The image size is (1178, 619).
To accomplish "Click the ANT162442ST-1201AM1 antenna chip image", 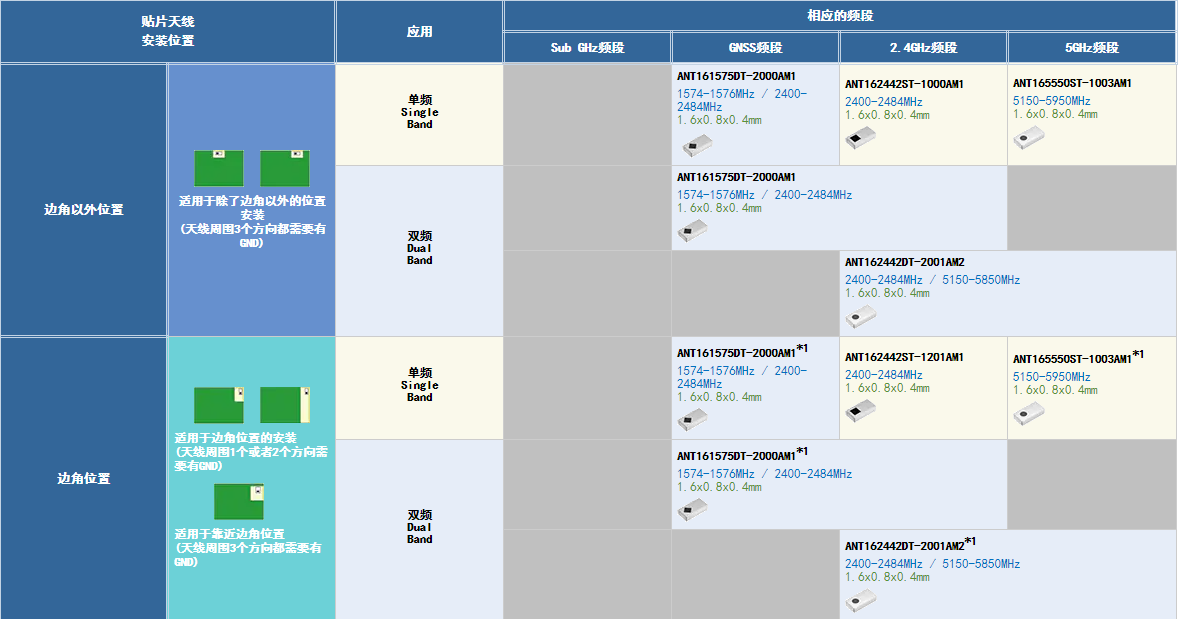I will (860, 411).
